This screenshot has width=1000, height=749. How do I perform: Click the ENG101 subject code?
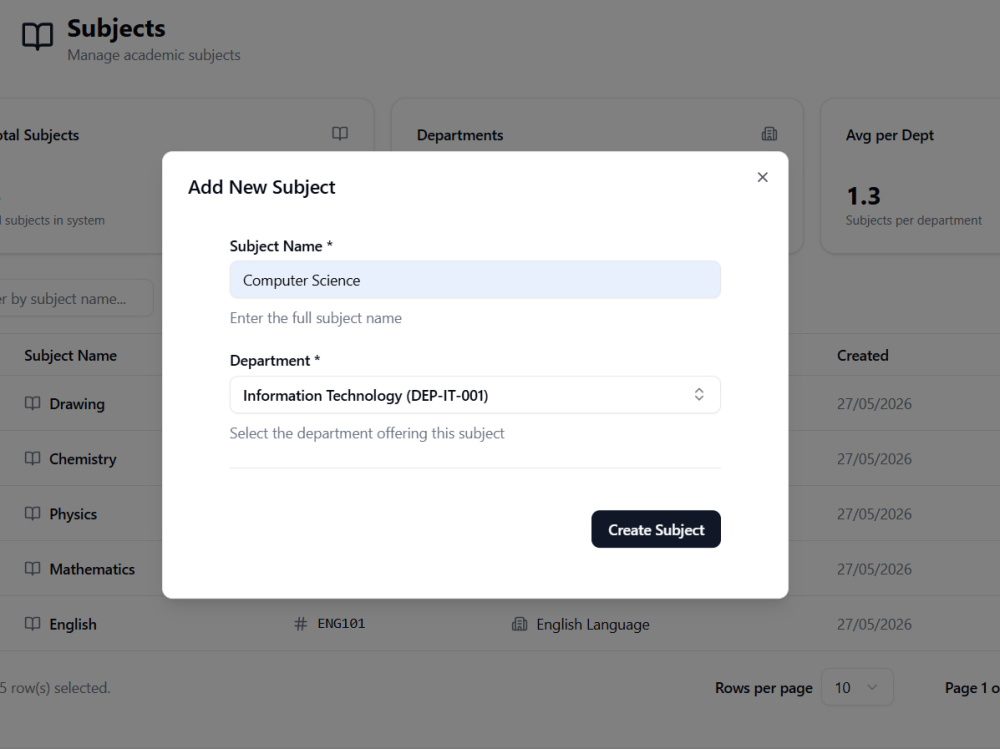[341, 623]
